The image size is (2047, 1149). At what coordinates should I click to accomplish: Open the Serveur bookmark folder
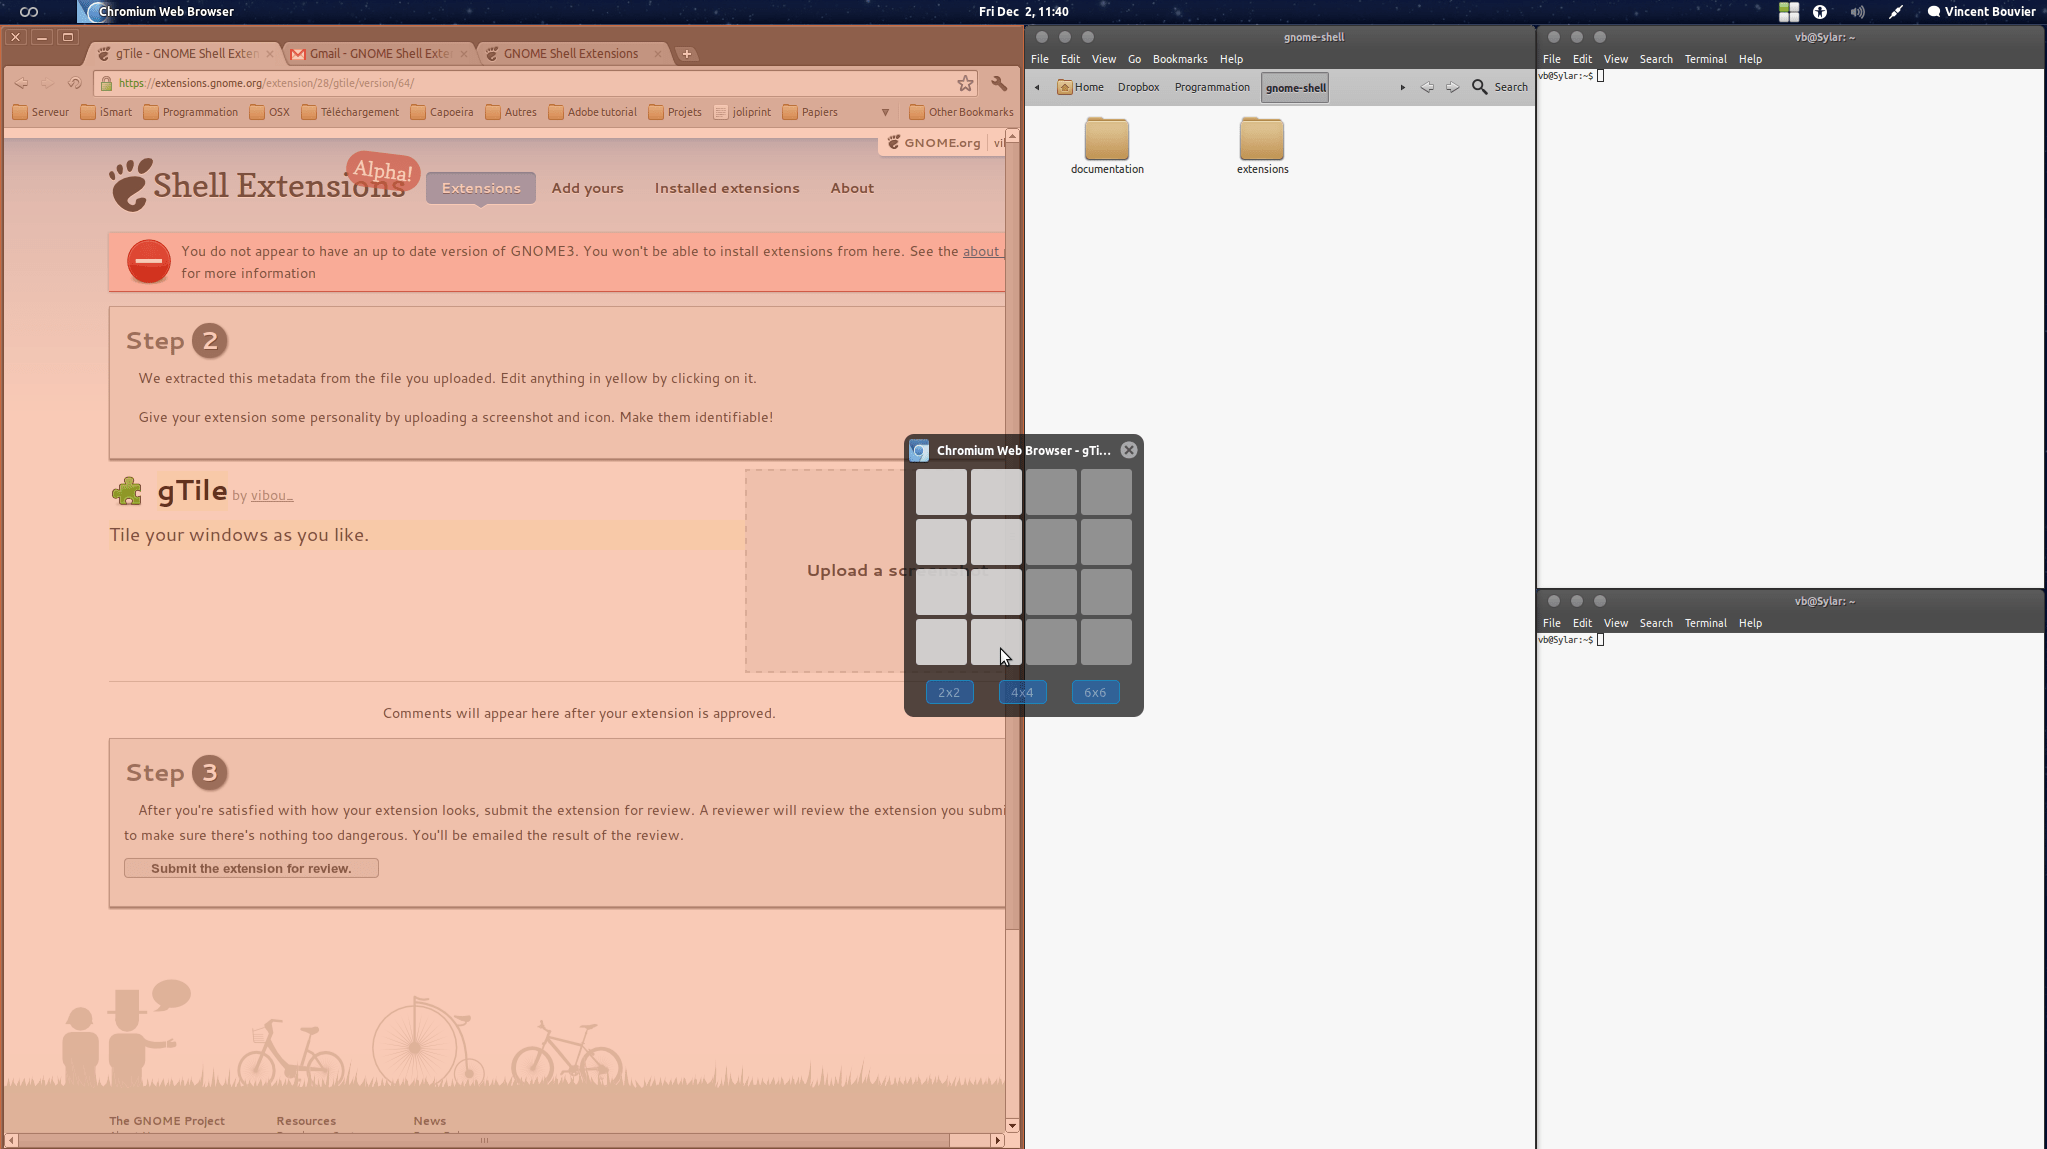click(41, 112)
